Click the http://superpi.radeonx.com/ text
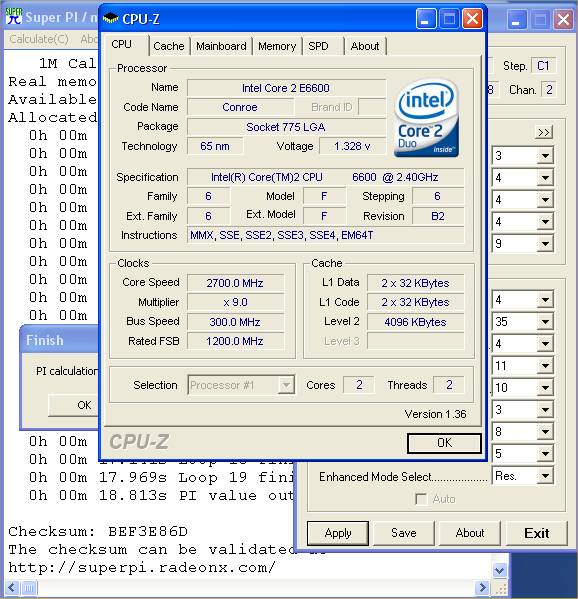The image size is (578, 599). [142, 567]
